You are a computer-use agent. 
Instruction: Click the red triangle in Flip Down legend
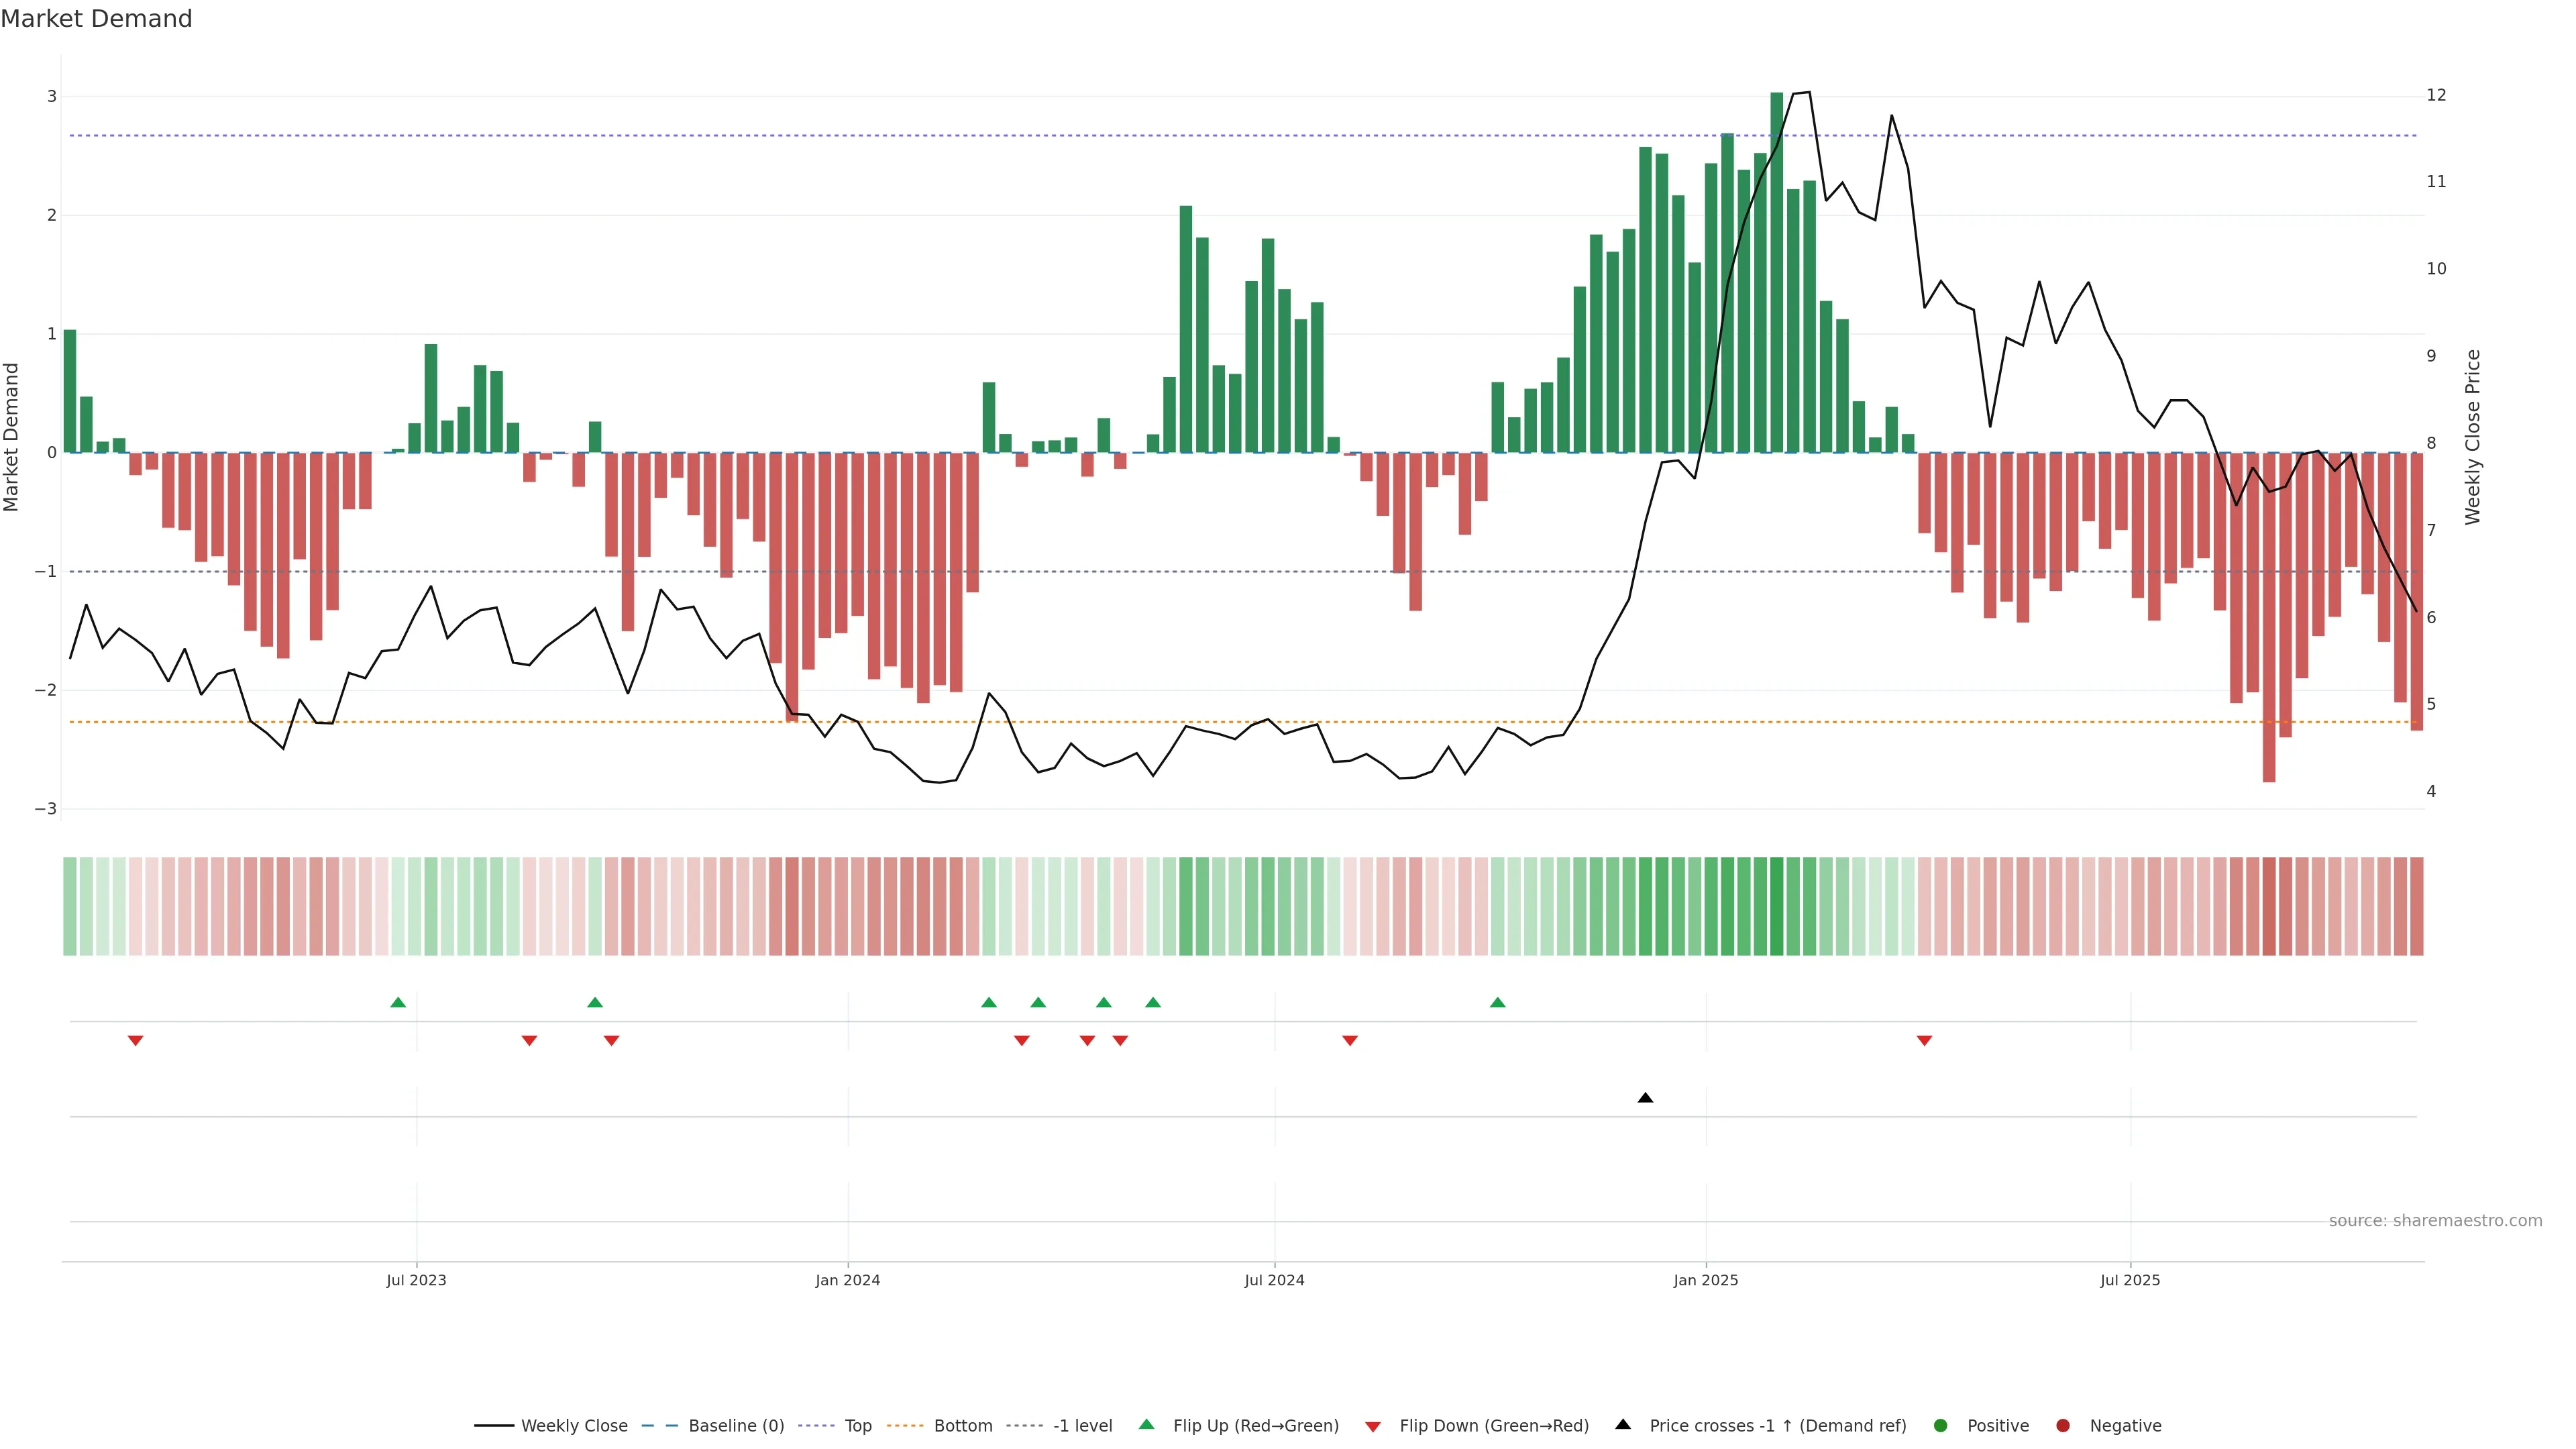pos(1373,1426)
